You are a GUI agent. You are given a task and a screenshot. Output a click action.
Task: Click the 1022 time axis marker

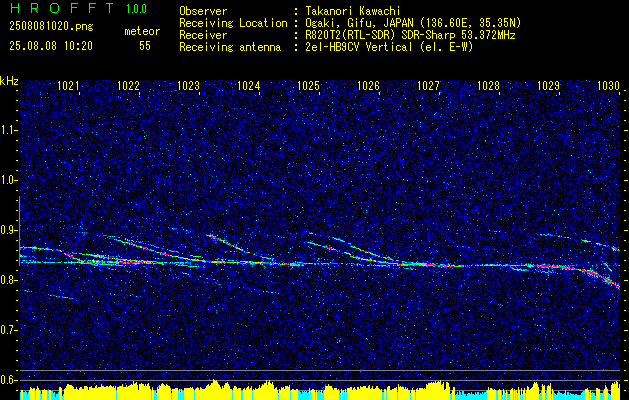click(x=128, y=86)
